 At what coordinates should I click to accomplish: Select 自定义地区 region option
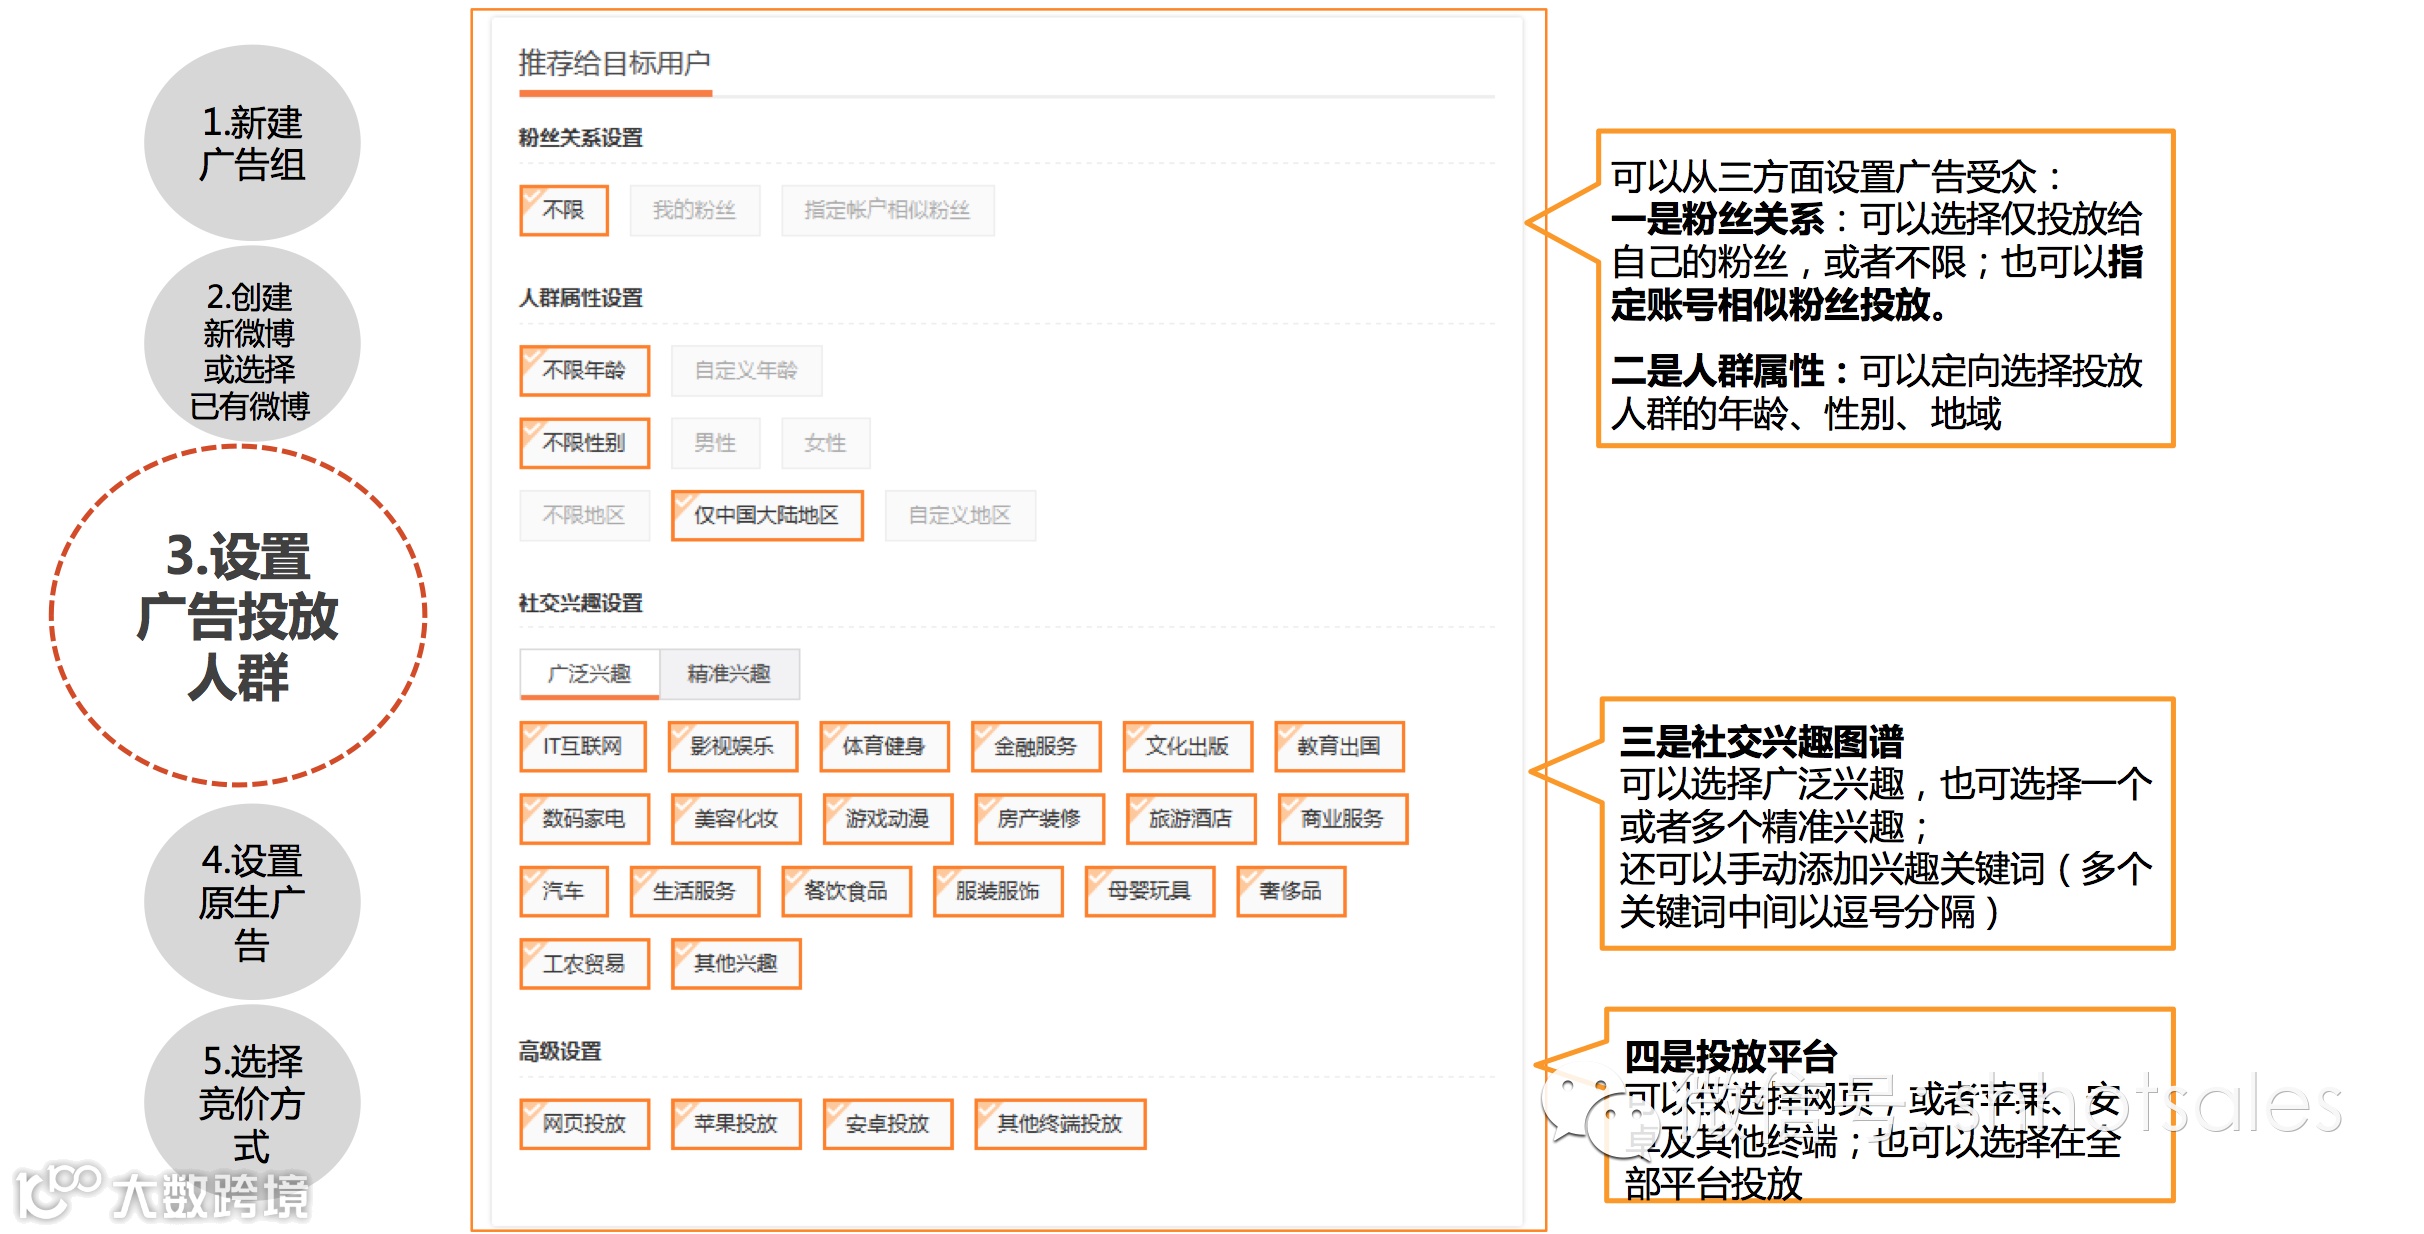click(x=960, y=516)
